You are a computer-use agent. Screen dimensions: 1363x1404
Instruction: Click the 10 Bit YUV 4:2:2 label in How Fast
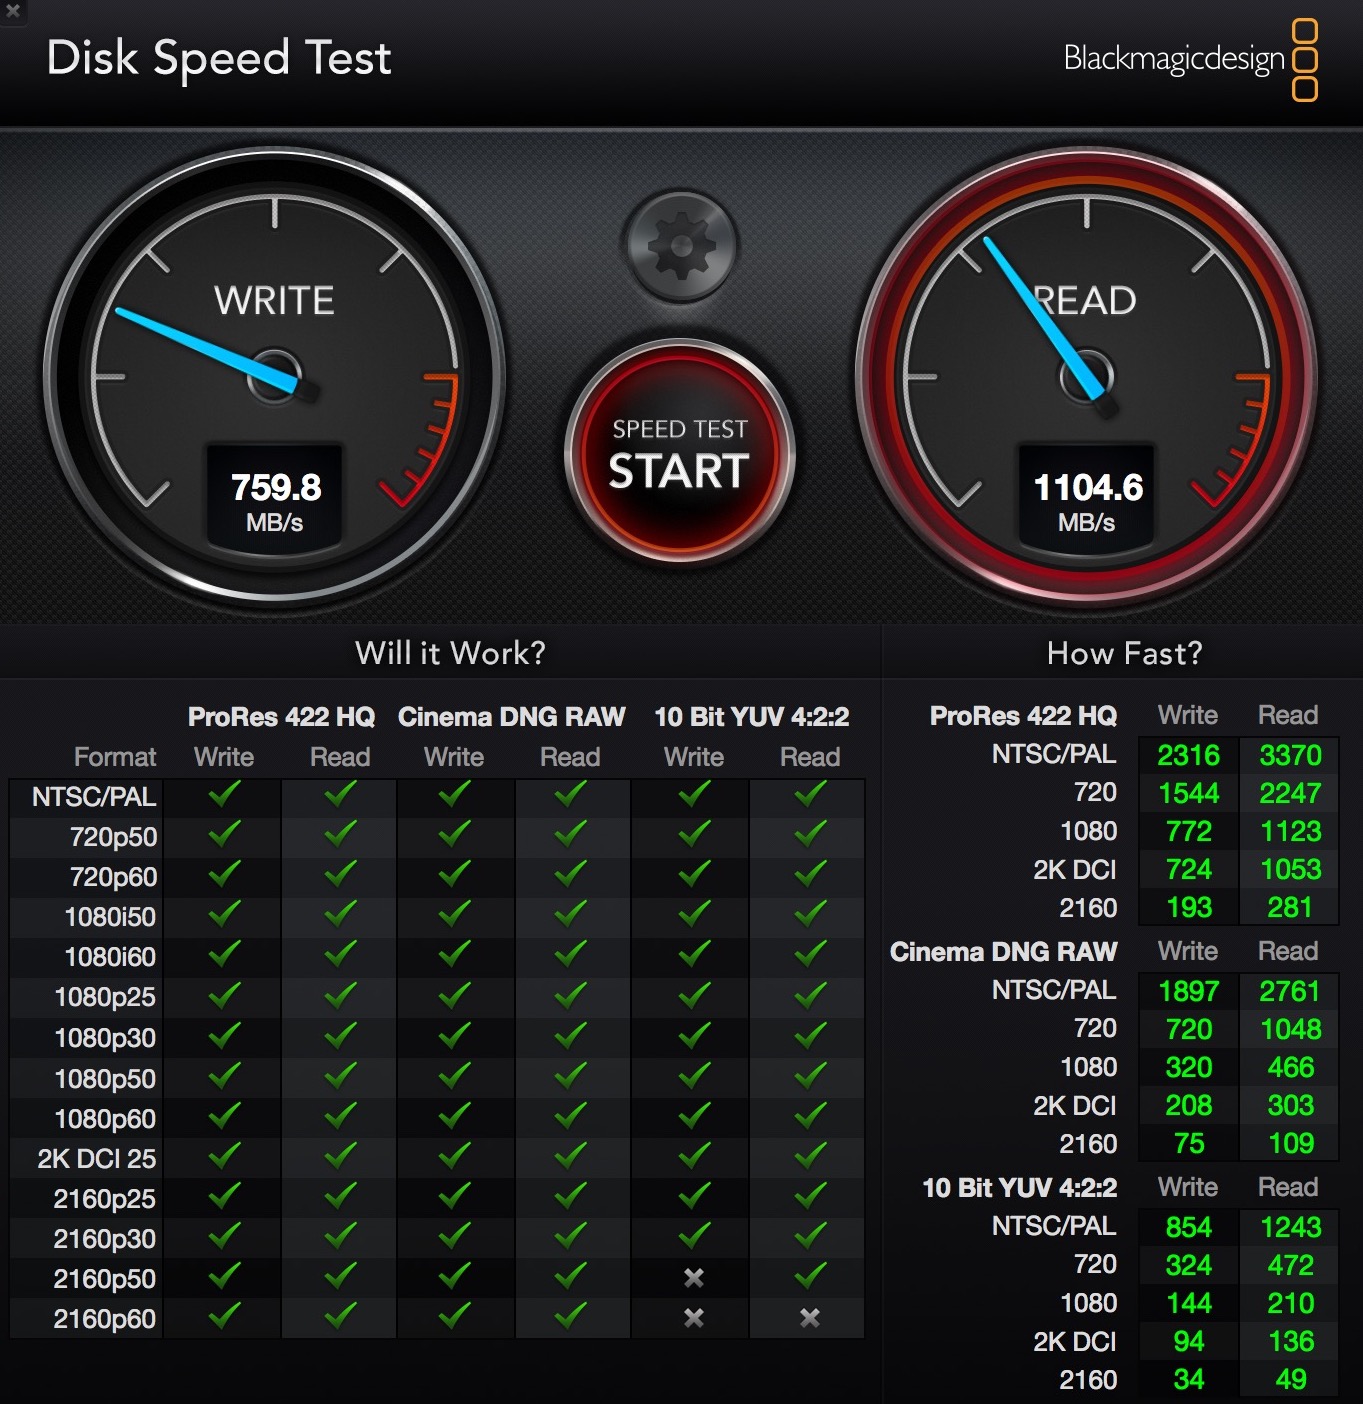click(1019, 1187)
